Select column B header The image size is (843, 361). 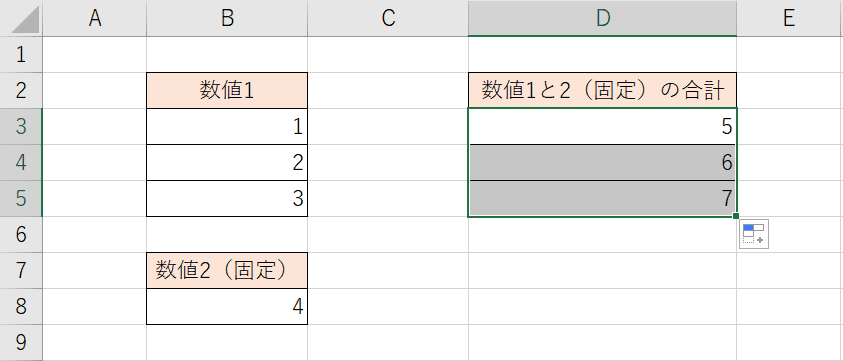[x=227, y=18]
